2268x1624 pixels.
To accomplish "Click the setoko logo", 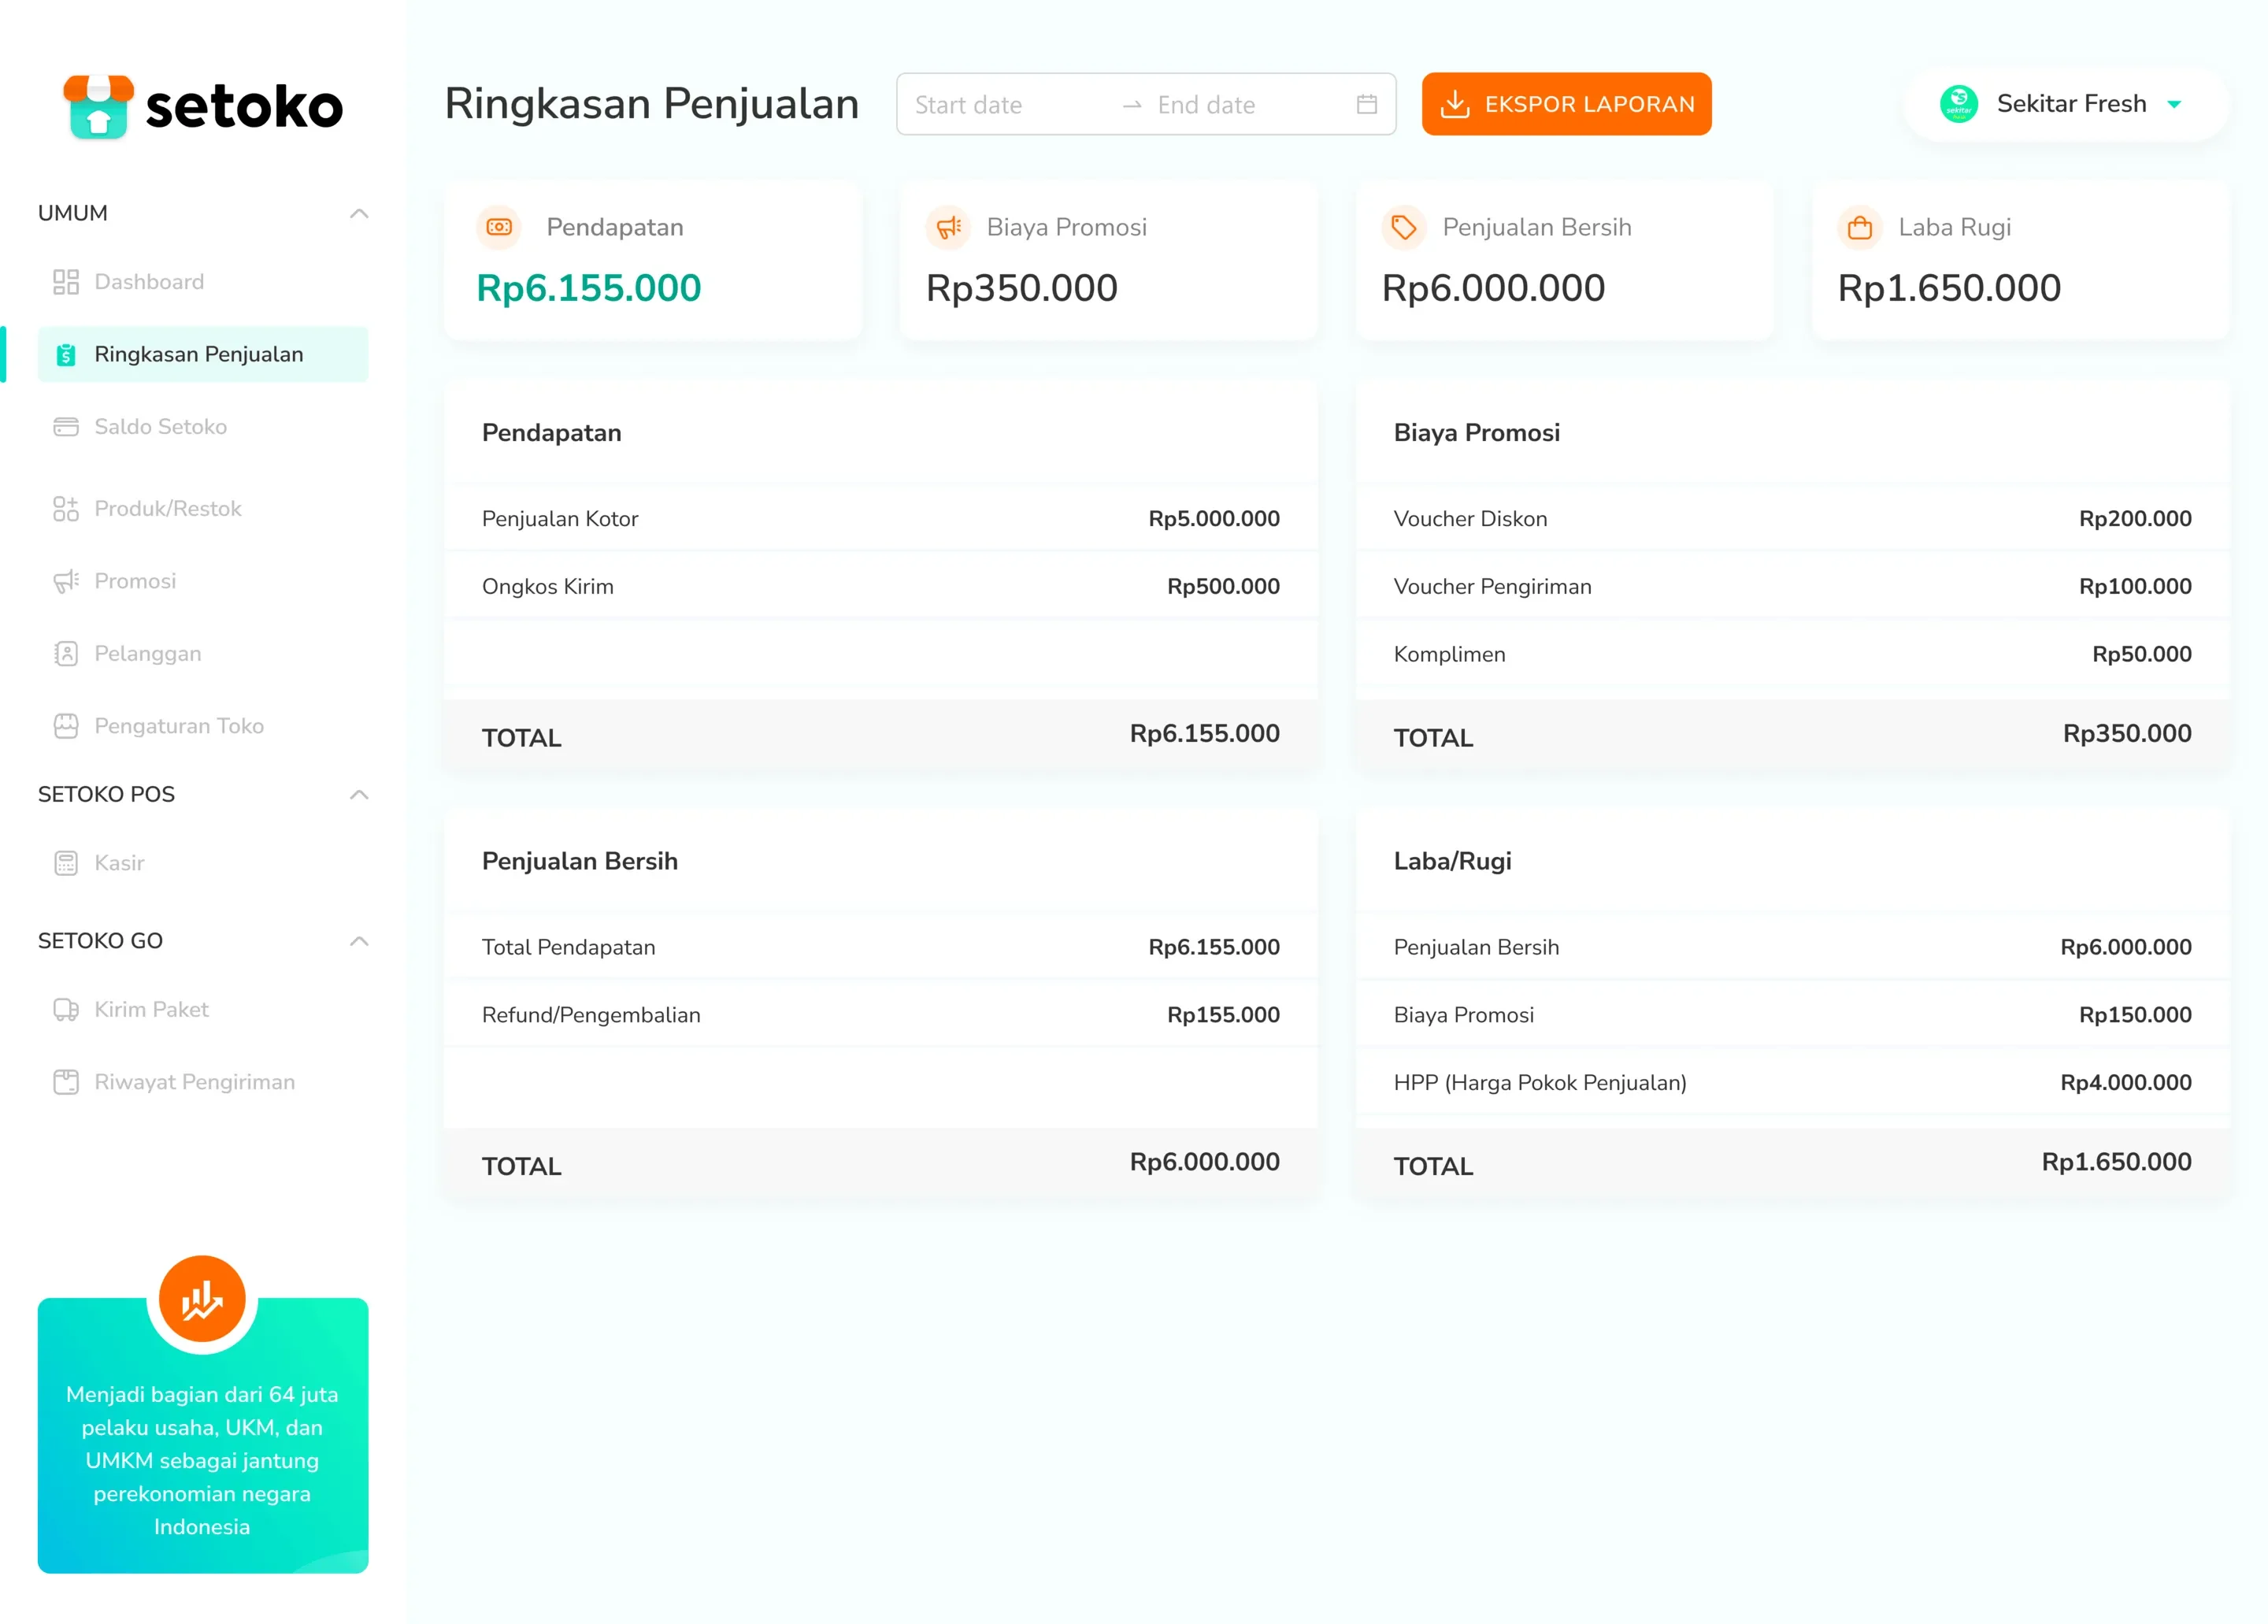I will (203, 106).
